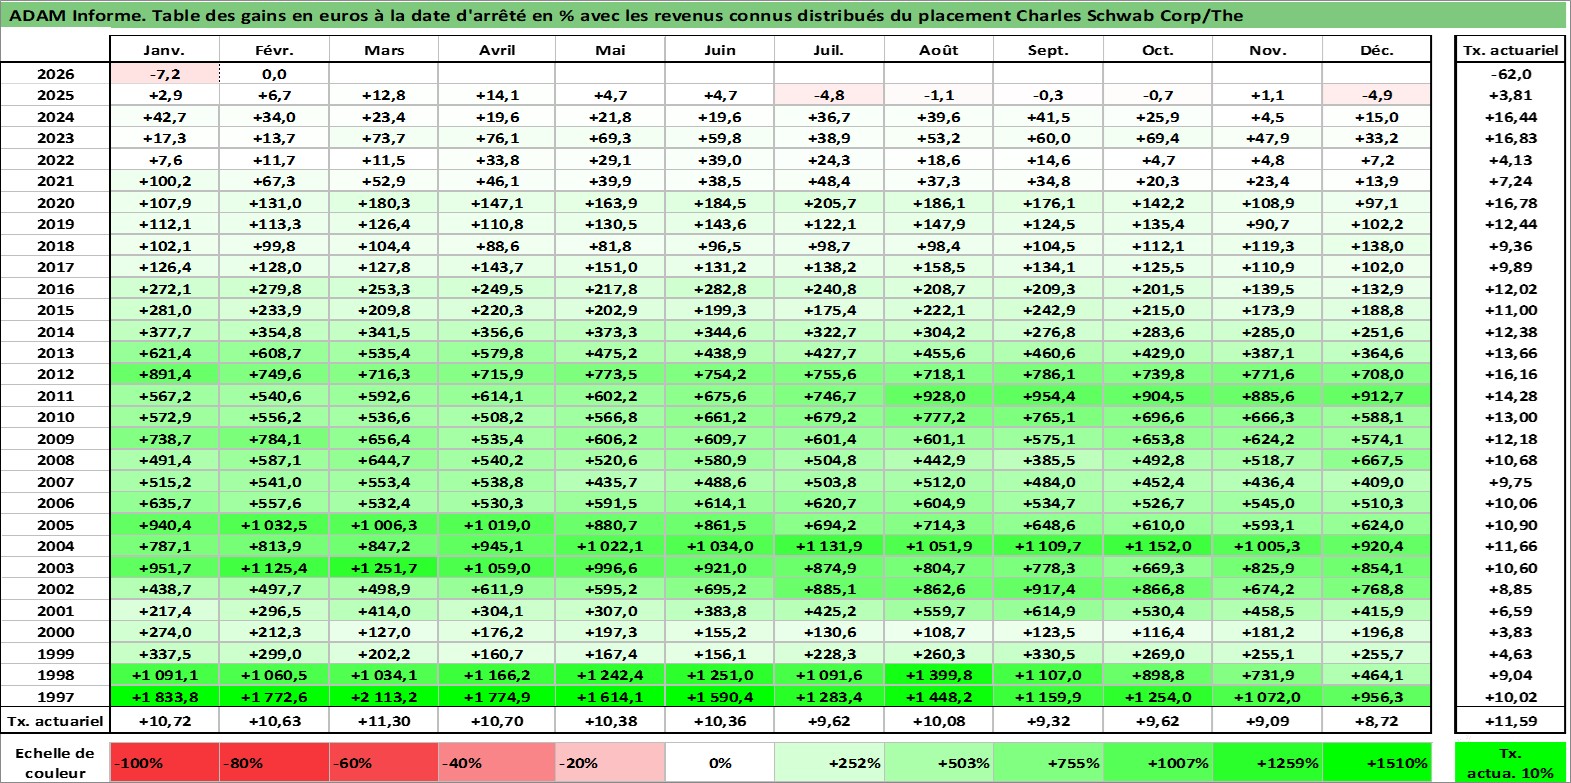The height and width of the screenshot is (783, 1571).
Task: Click the Tx. actua. 10% green box
Action: pos(1511,762)
